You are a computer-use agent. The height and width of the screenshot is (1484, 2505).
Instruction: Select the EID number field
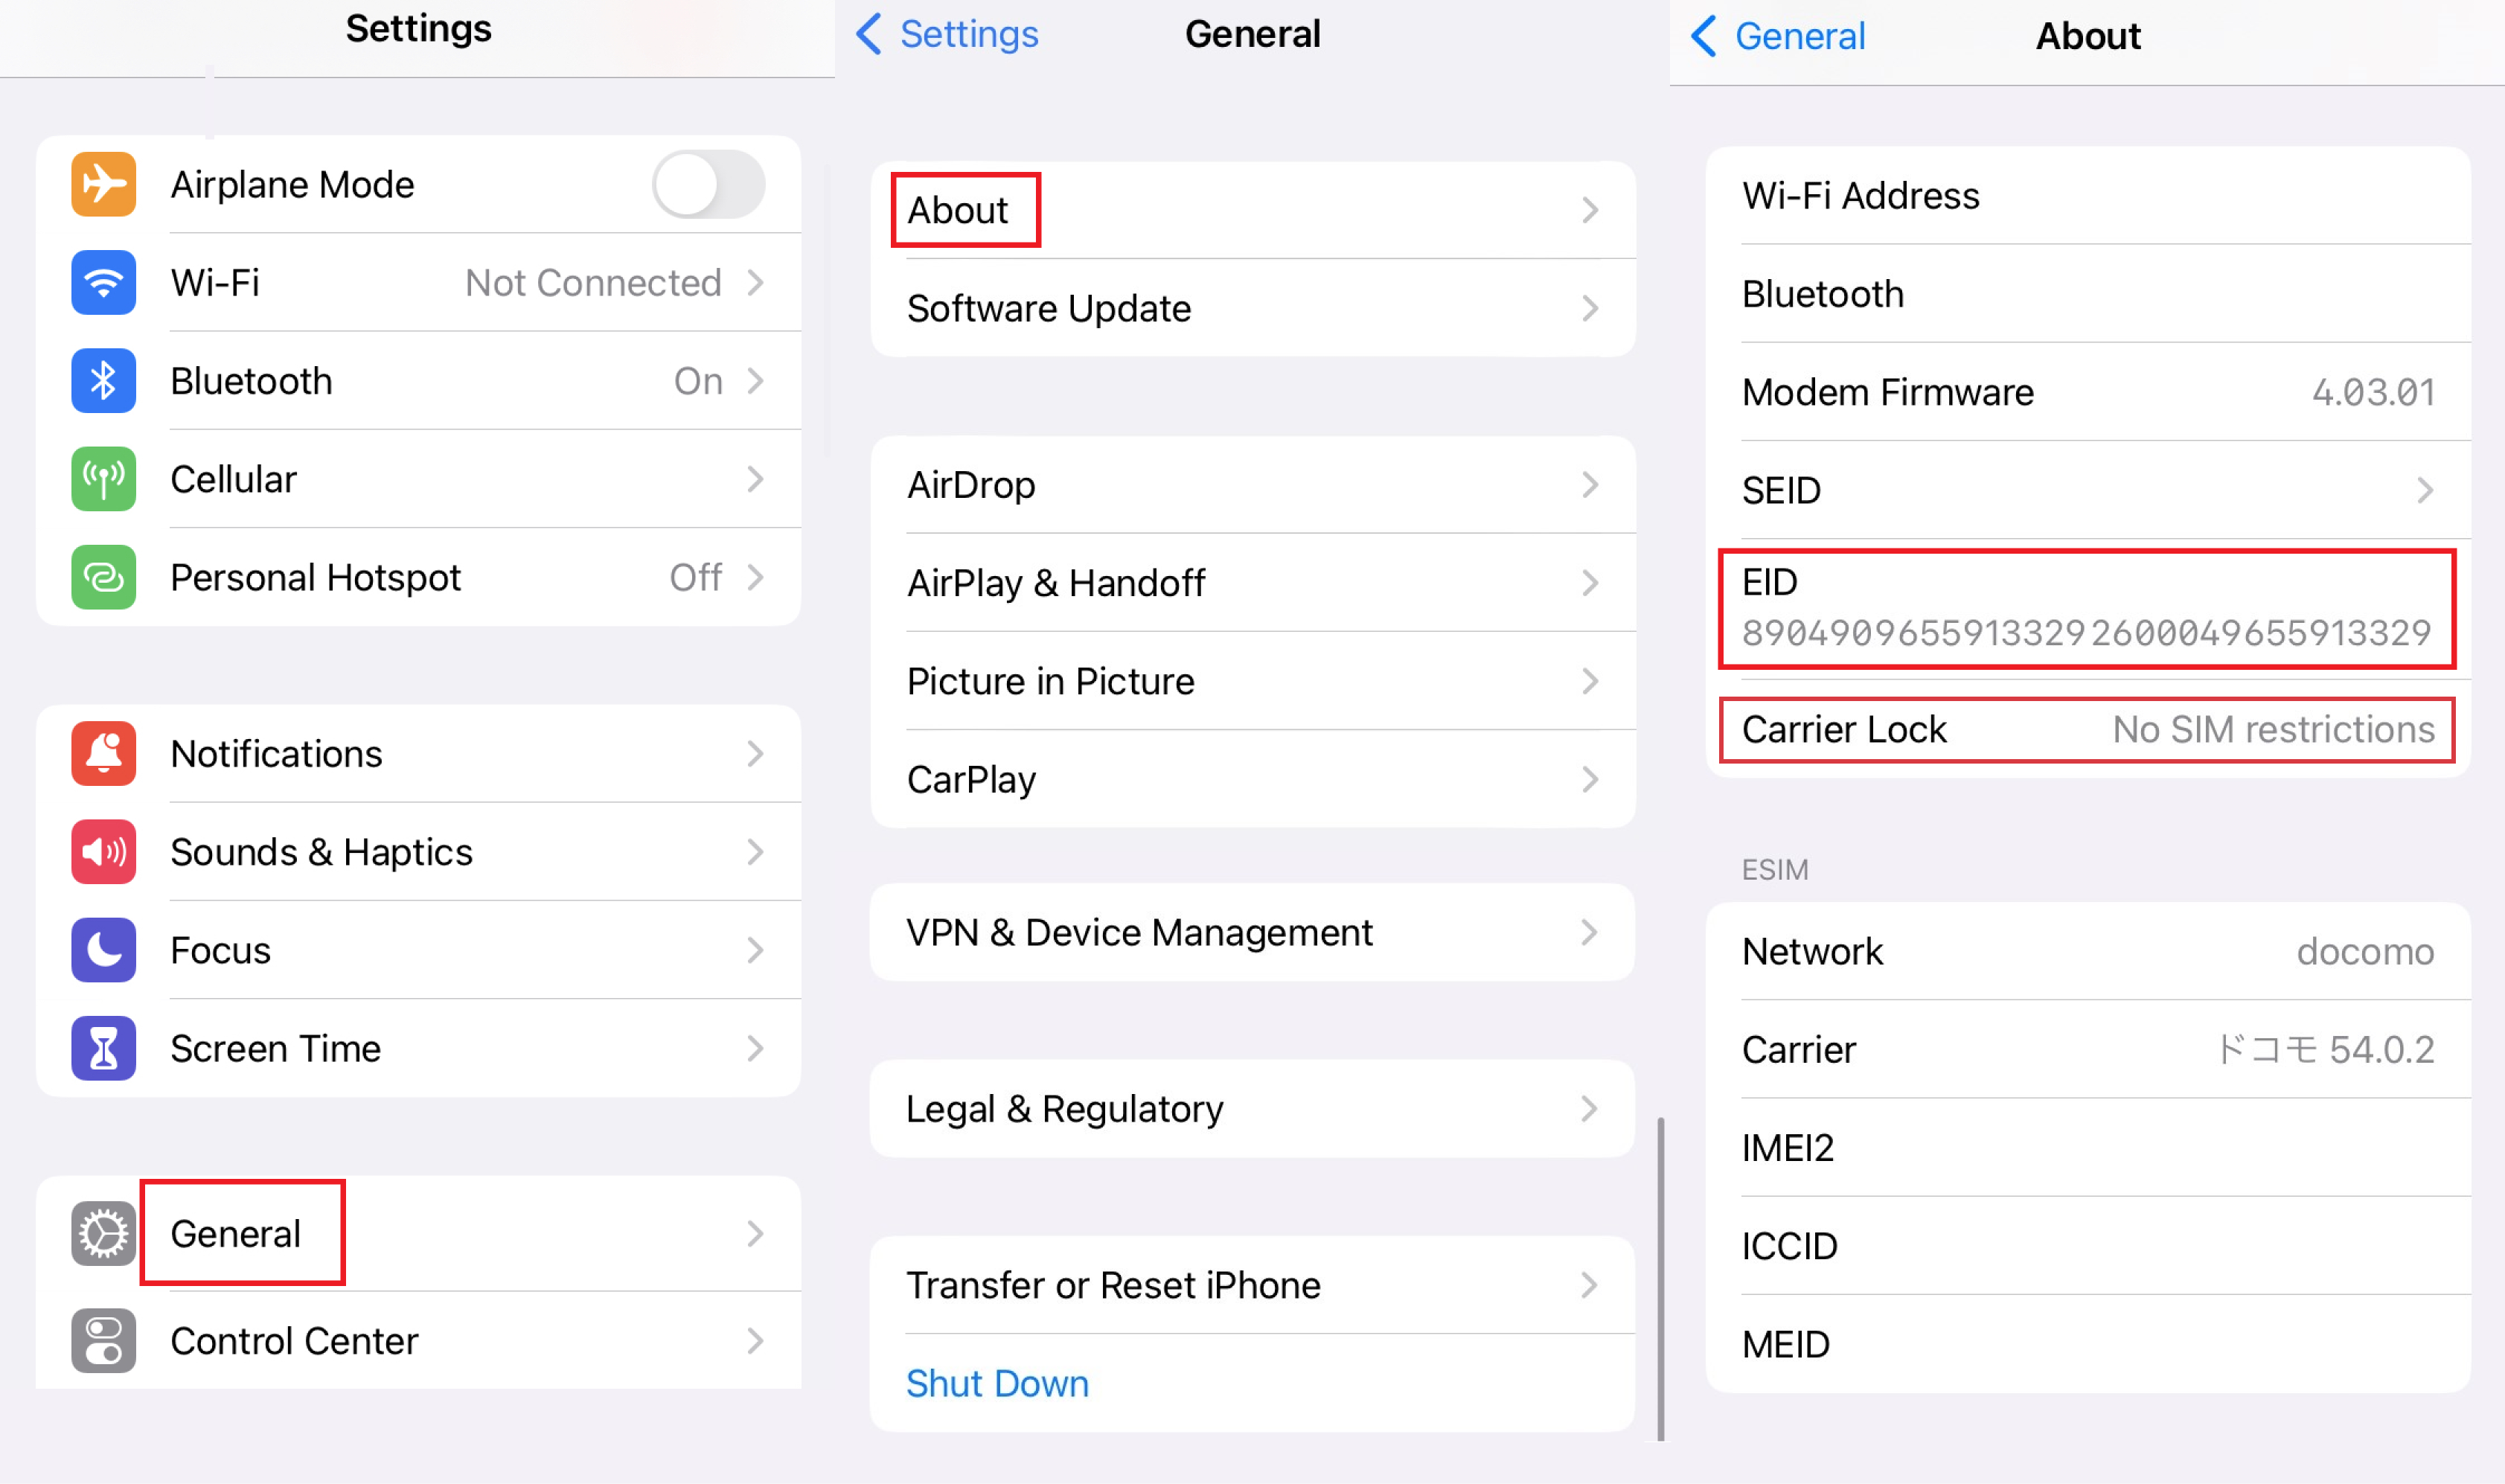(2086, 632)
